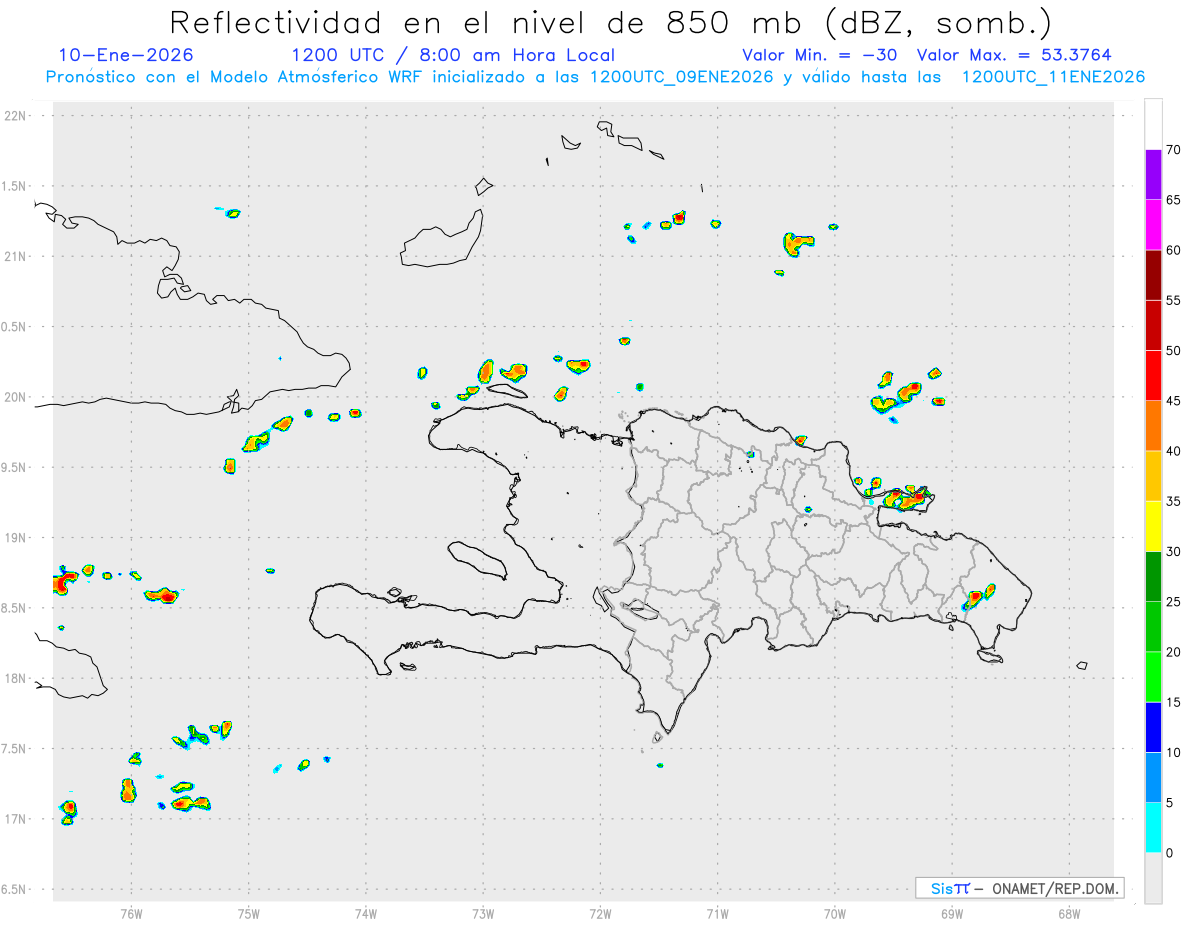1200x927 pixels.
Task: Click the title 'Reflectividad en el nivel de 850 mb'
Action: (x=485, y=22)
